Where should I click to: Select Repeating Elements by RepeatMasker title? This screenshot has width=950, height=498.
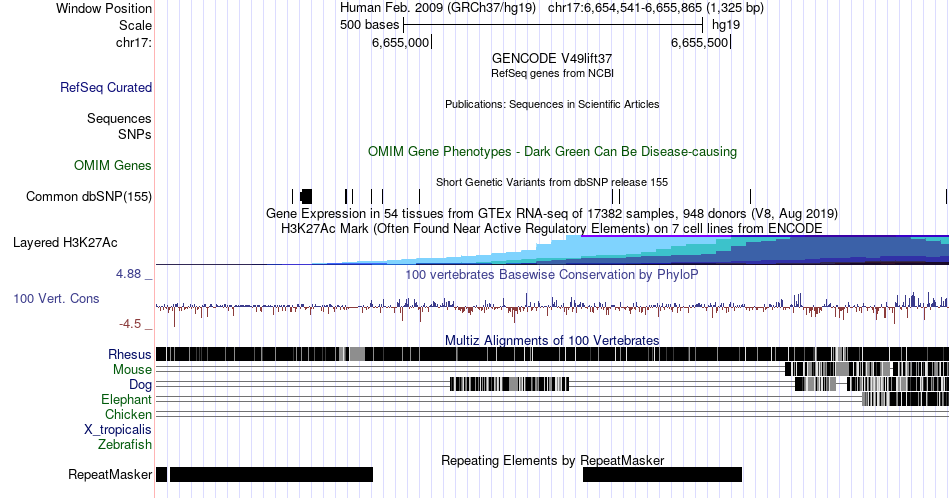tap(552, 460)
